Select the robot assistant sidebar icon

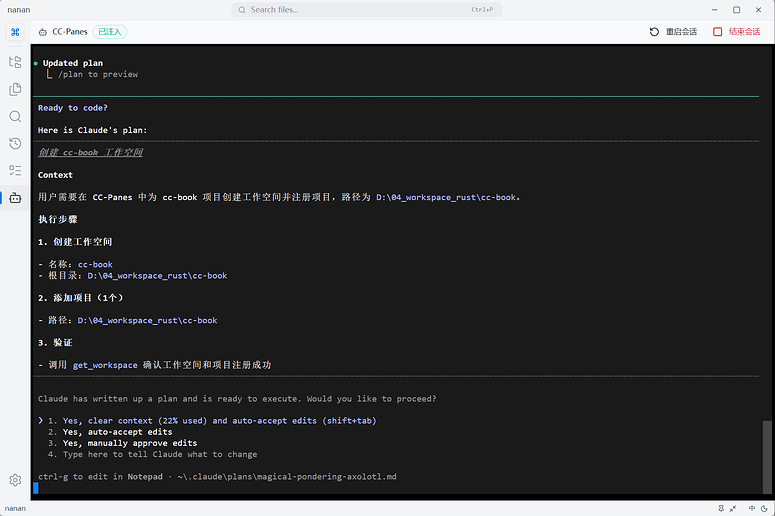point(15,198)
